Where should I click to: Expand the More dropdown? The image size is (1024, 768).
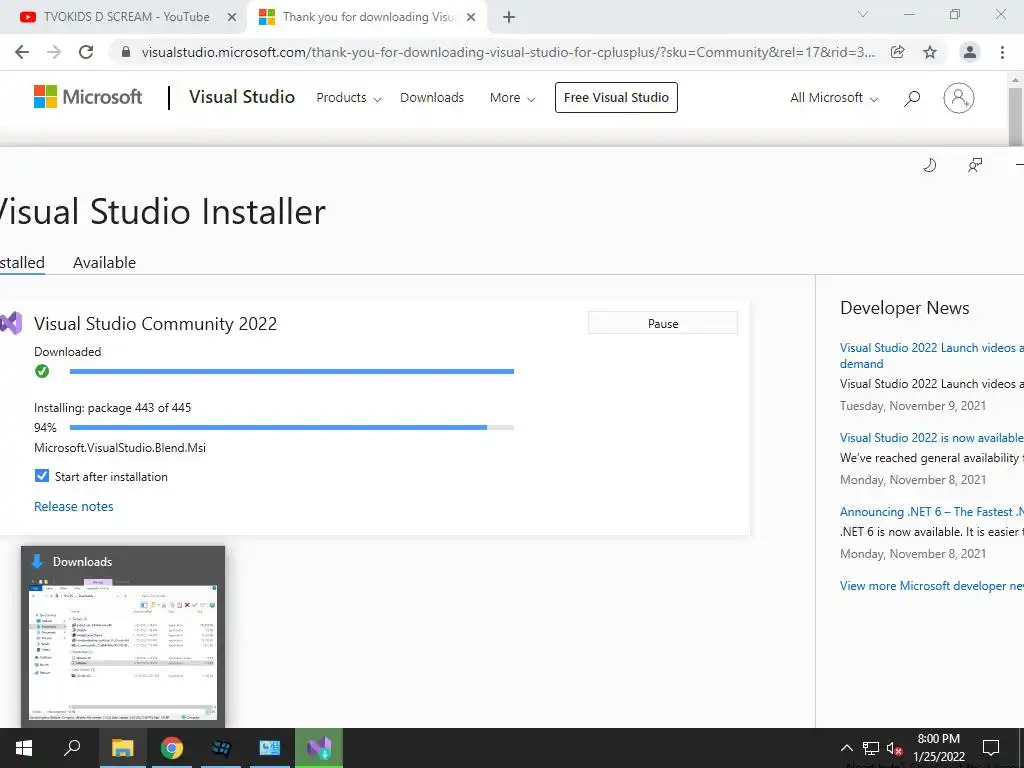point(513,98)
